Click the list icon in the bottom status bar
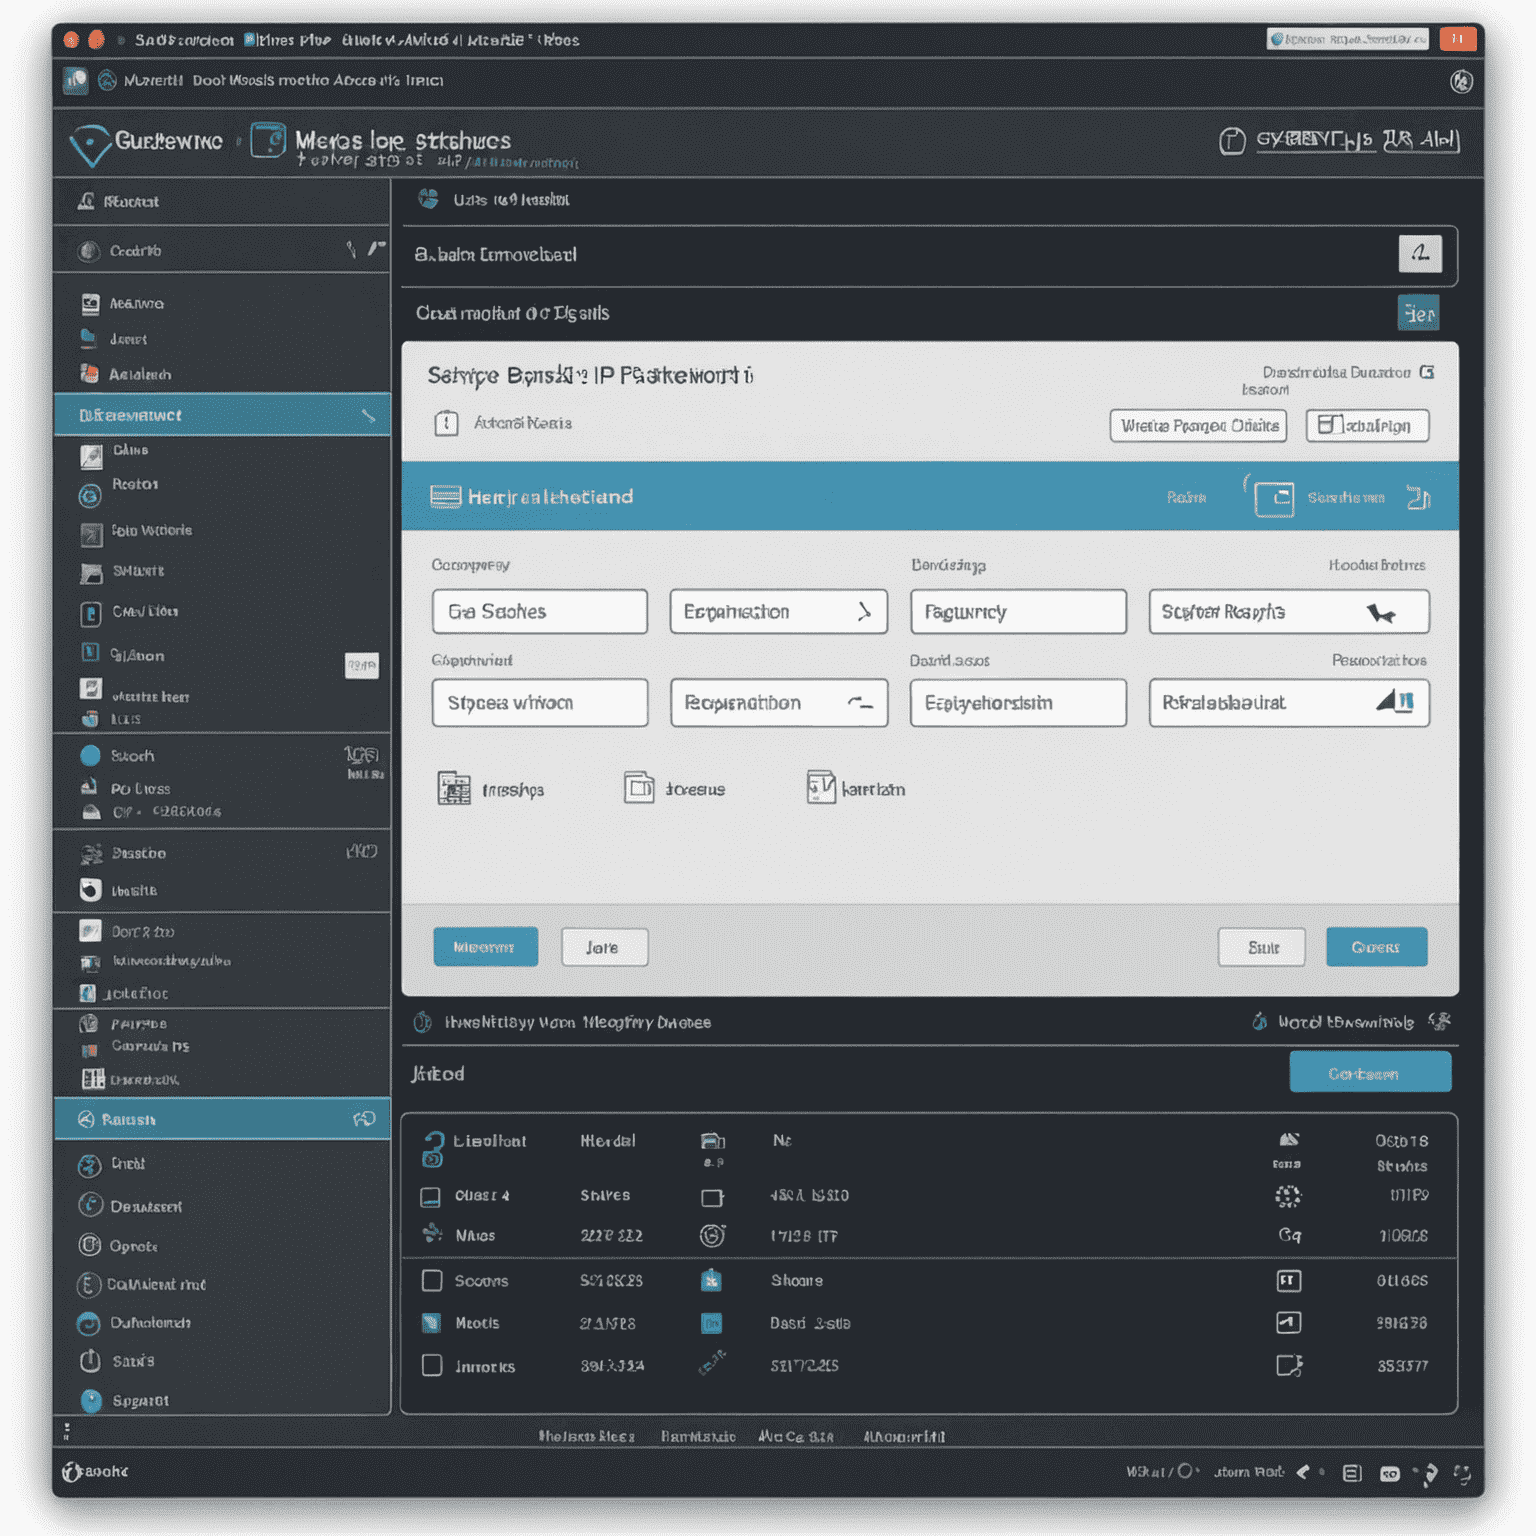The width and height of the screenshot is (1536, 1536). click(x=1352, y=1473)
